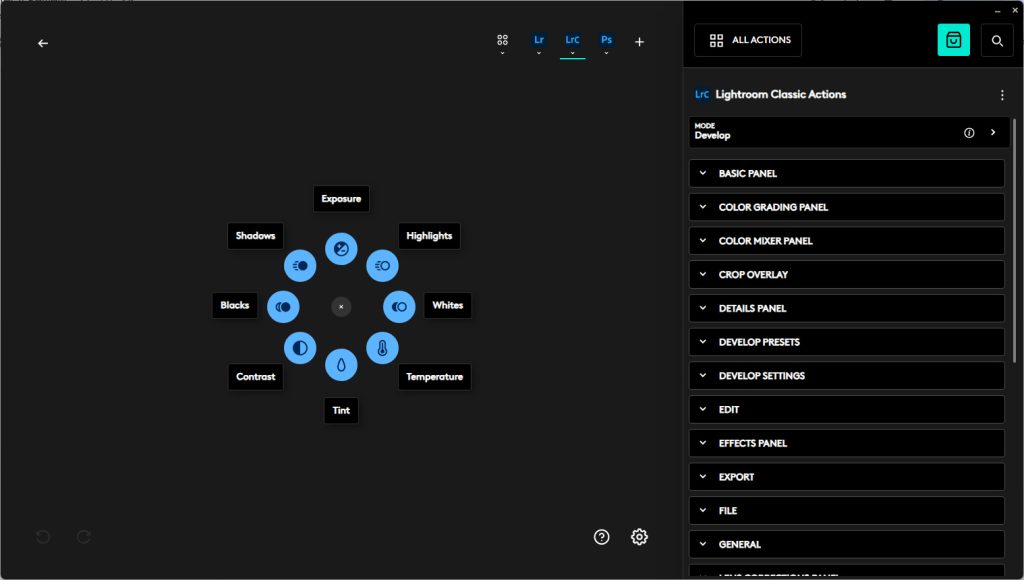
Task: Switch to the Photoshop profile tab
Action: point(606,41)
